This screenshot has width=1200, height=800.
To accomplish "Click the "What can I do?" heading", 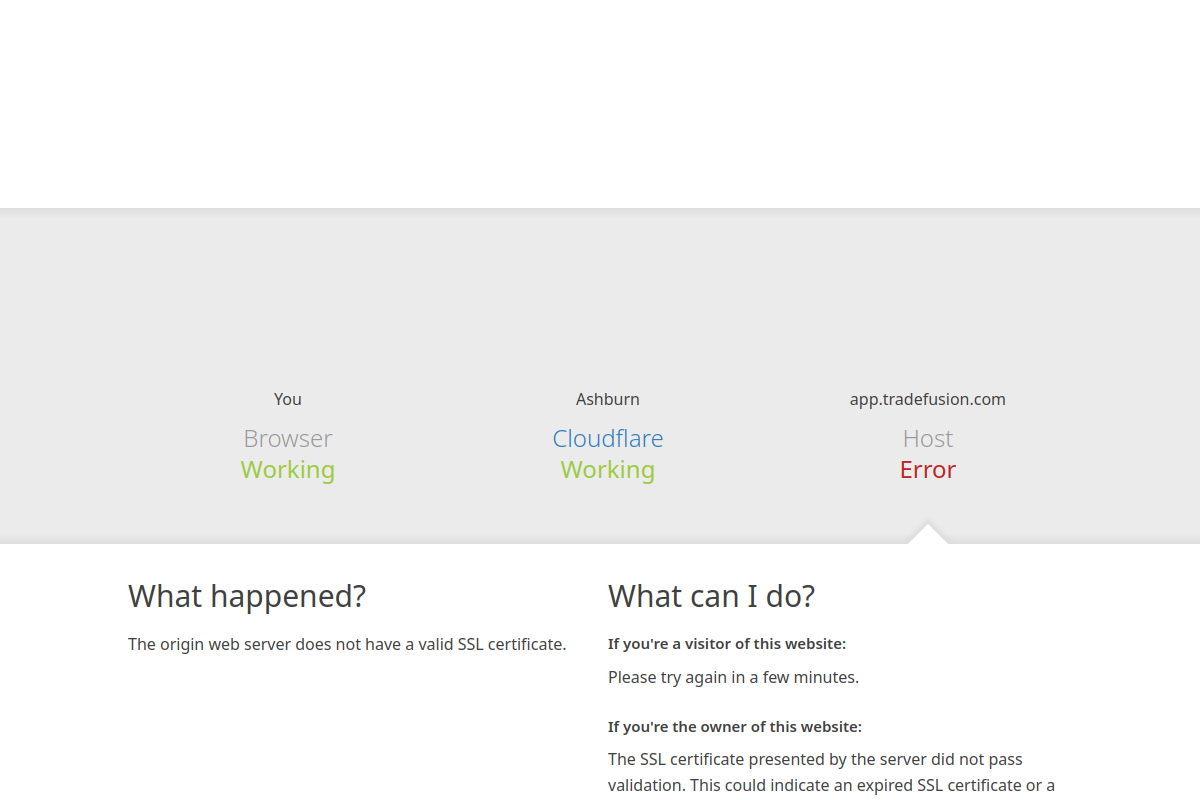I will click(711, 597).
